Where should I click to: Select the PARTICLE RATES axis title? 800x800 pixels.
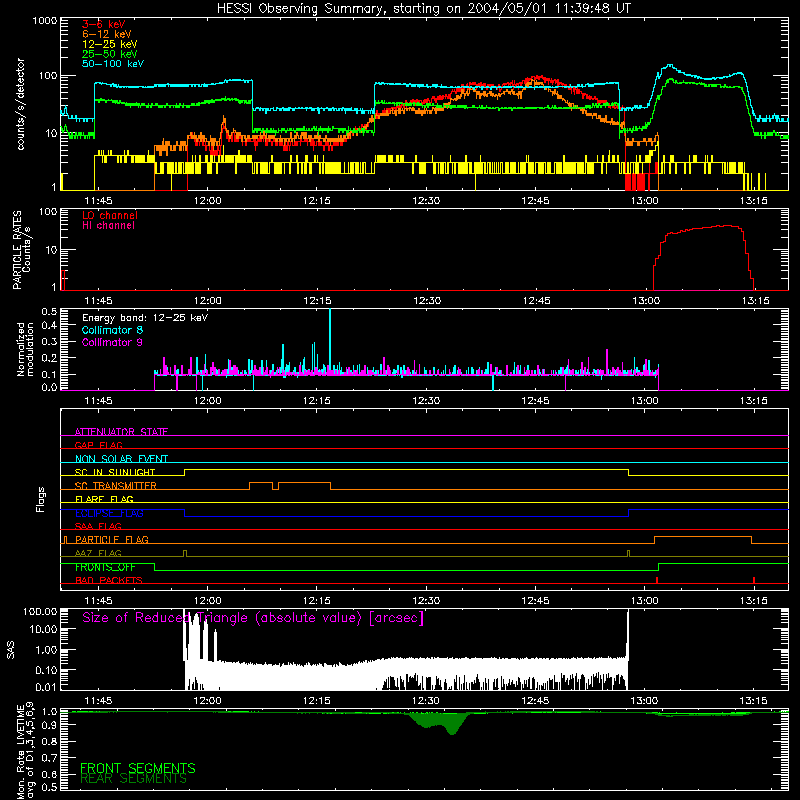[18, 250]
